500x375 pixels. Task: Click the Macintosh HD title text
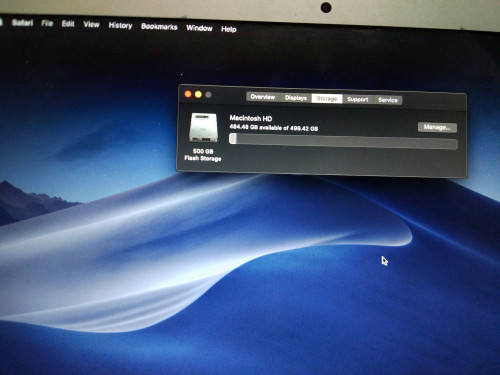251,118
